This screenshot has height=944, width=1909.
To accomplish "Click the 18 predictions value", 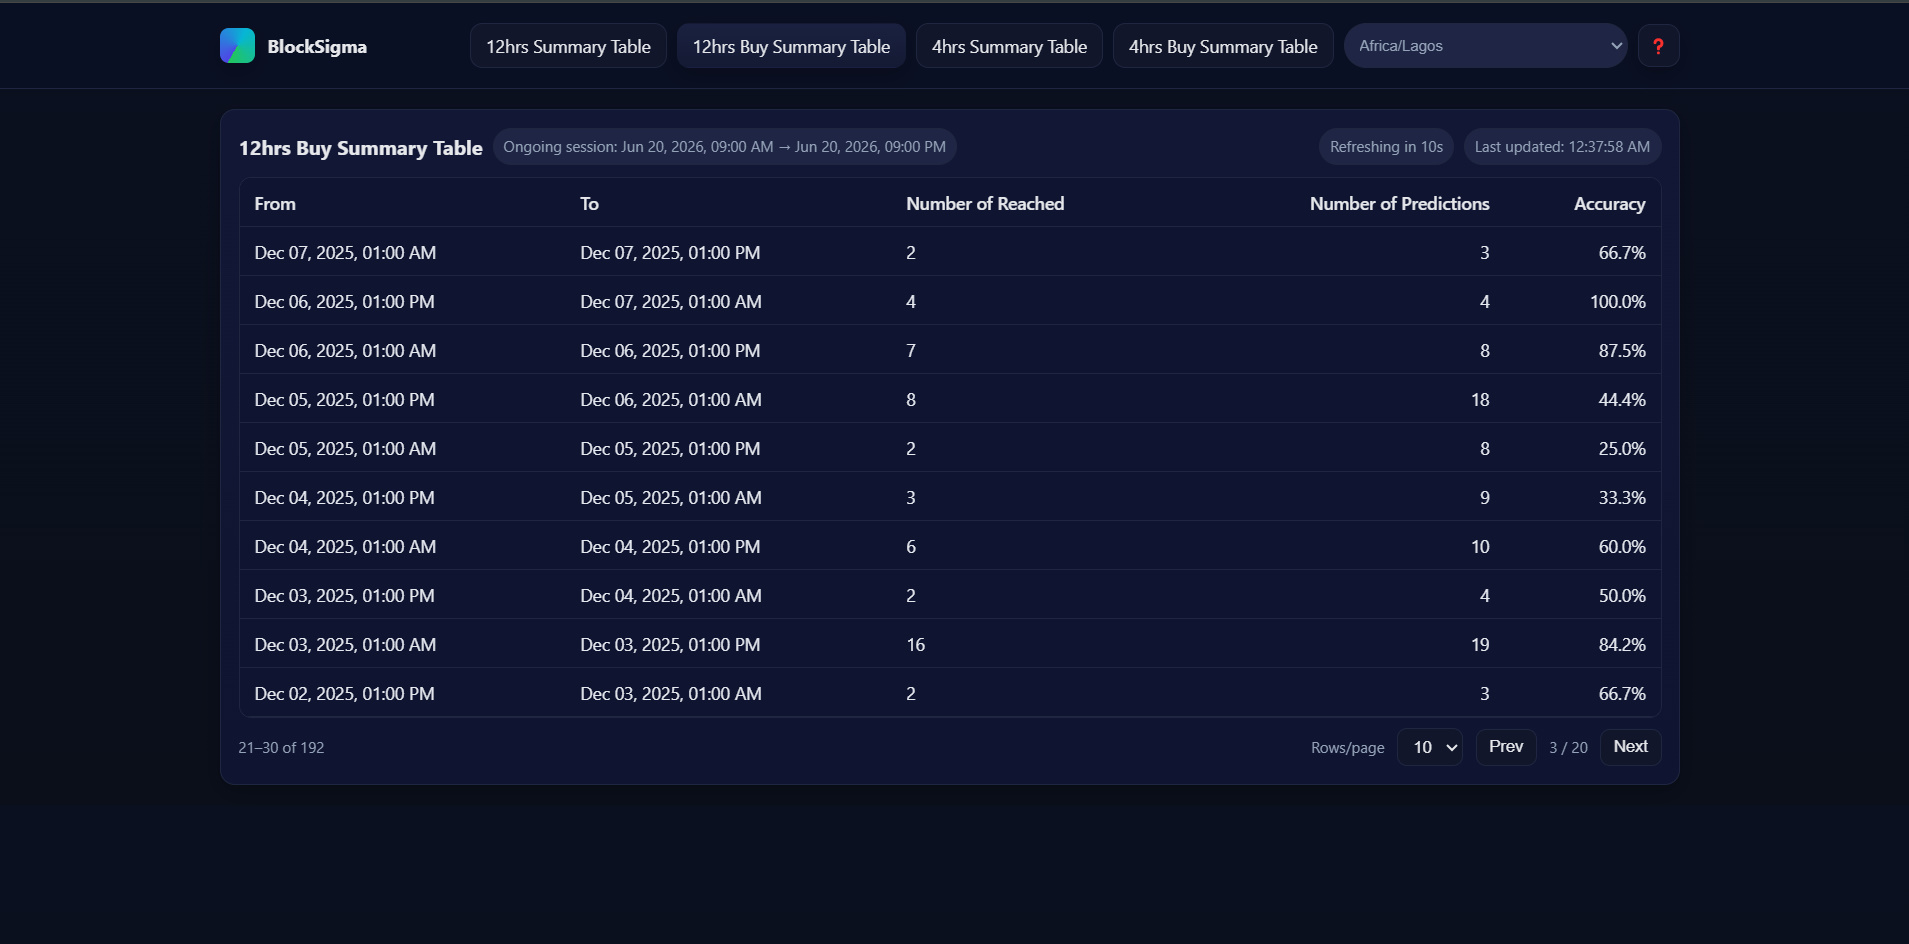I will [x=1480, y=400].
